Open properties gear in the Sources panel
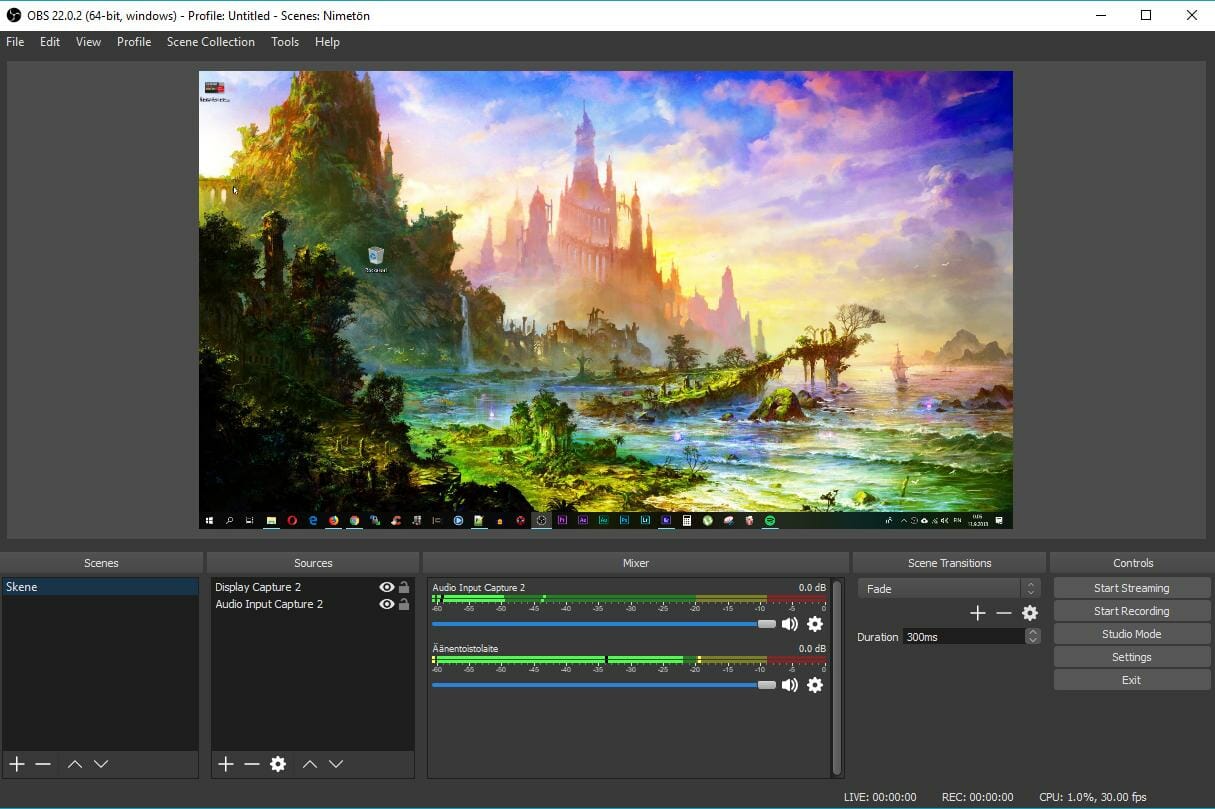The height and width of the screenshot is (809, 1215). [x=277, y=764]
